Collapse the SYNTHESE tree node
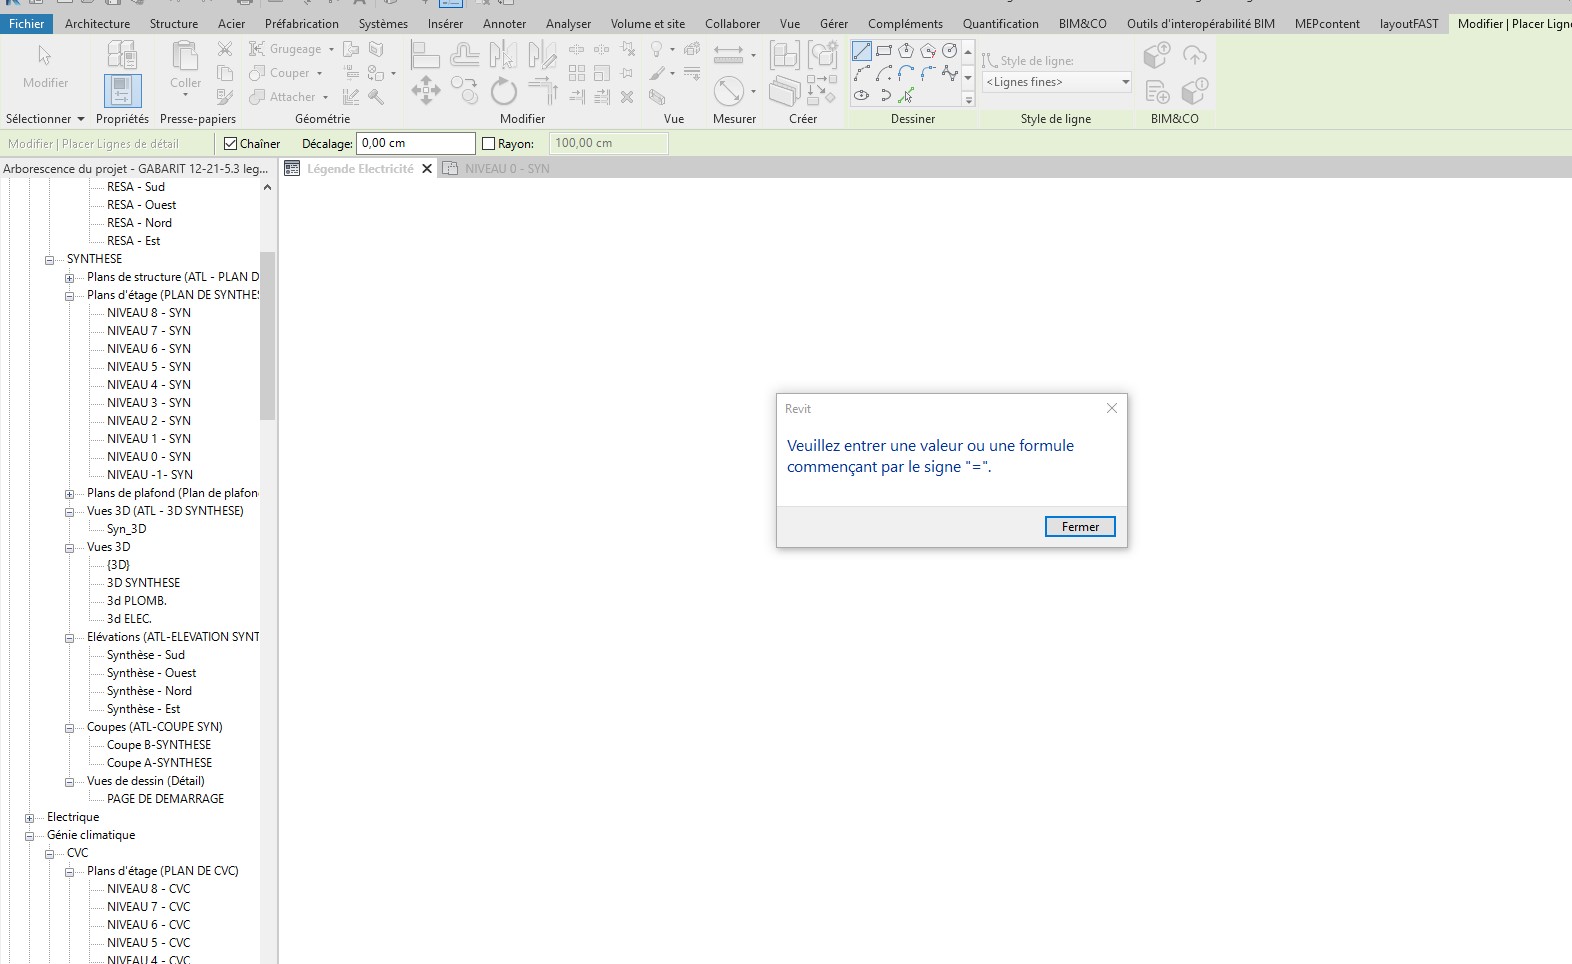The width and height of the screenshot is (1572, 964). click(x=49, y=260)
